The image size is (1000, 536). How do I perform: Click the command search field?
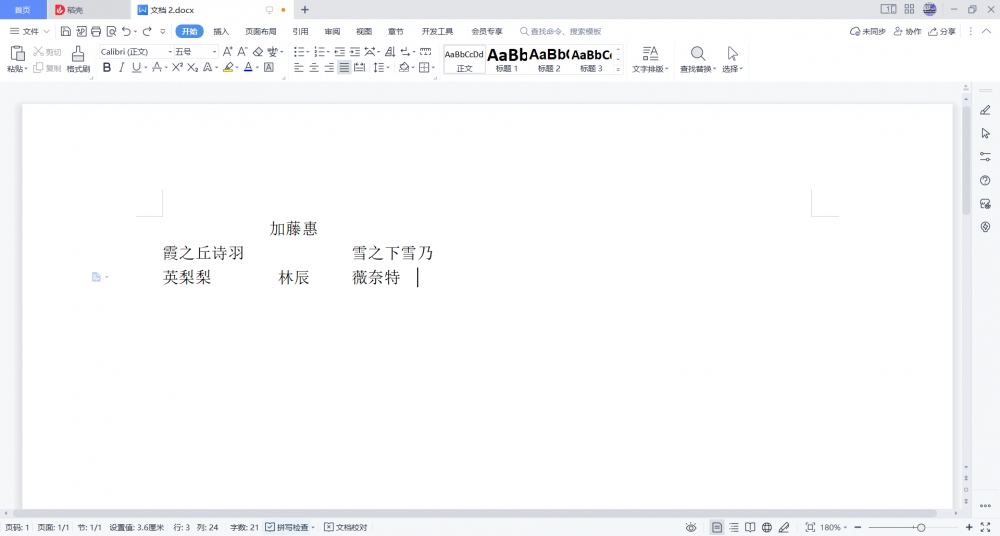(x=561, y=31)
